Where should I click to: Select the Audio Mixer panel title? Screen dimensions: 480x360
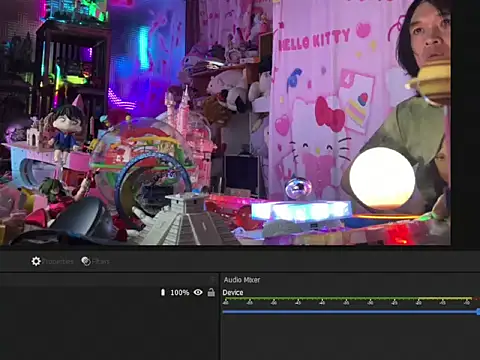(x=242, y=280)
